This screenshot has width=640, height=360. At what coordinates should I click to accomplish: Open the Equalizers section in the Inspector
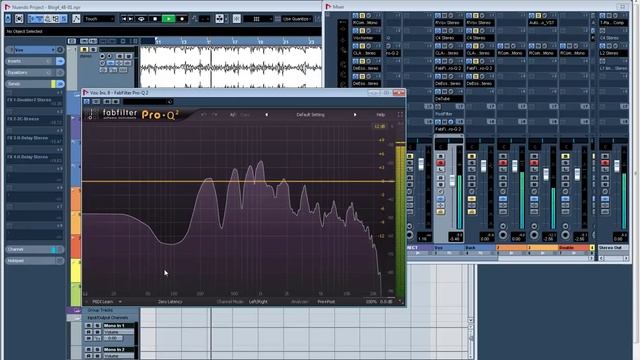click(29, 73)
